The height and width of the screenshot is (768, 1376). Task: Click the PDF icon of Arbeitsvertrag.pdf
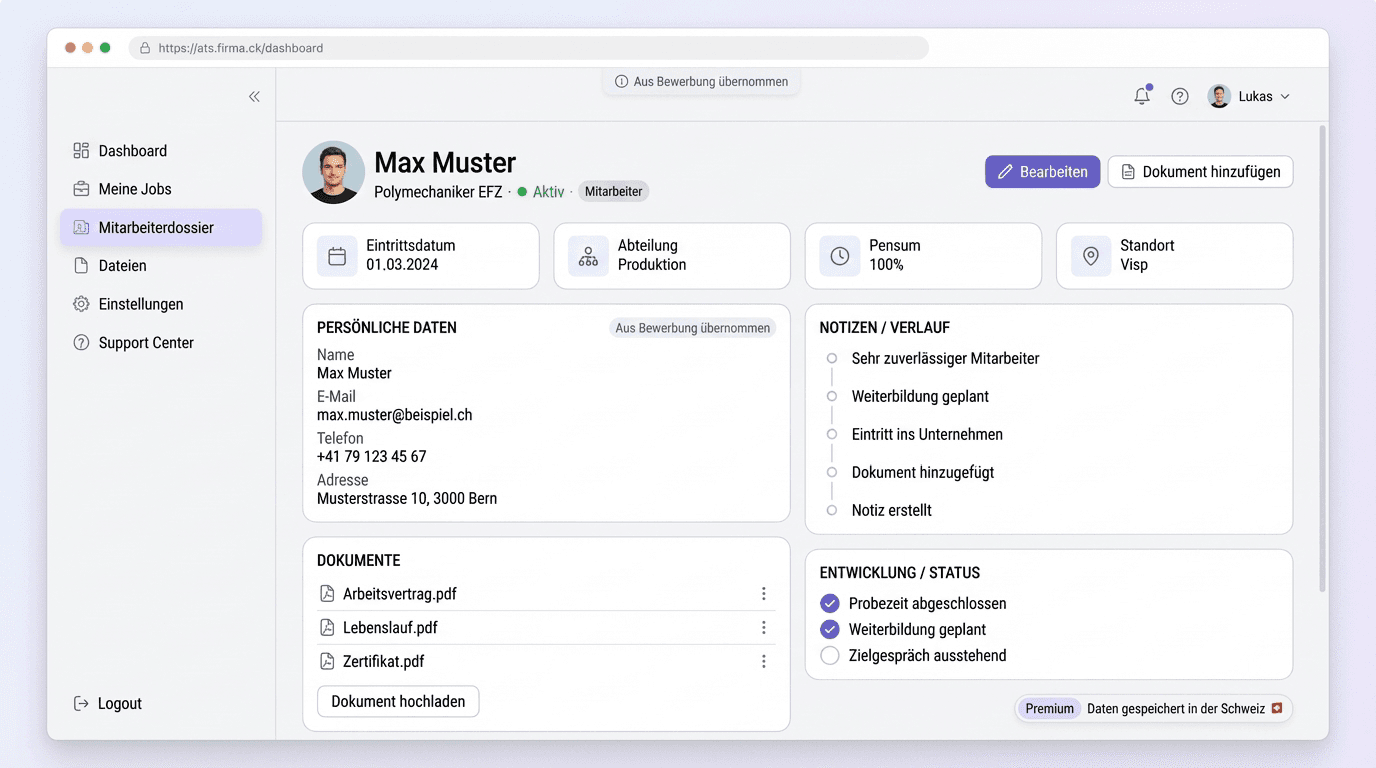327,594
